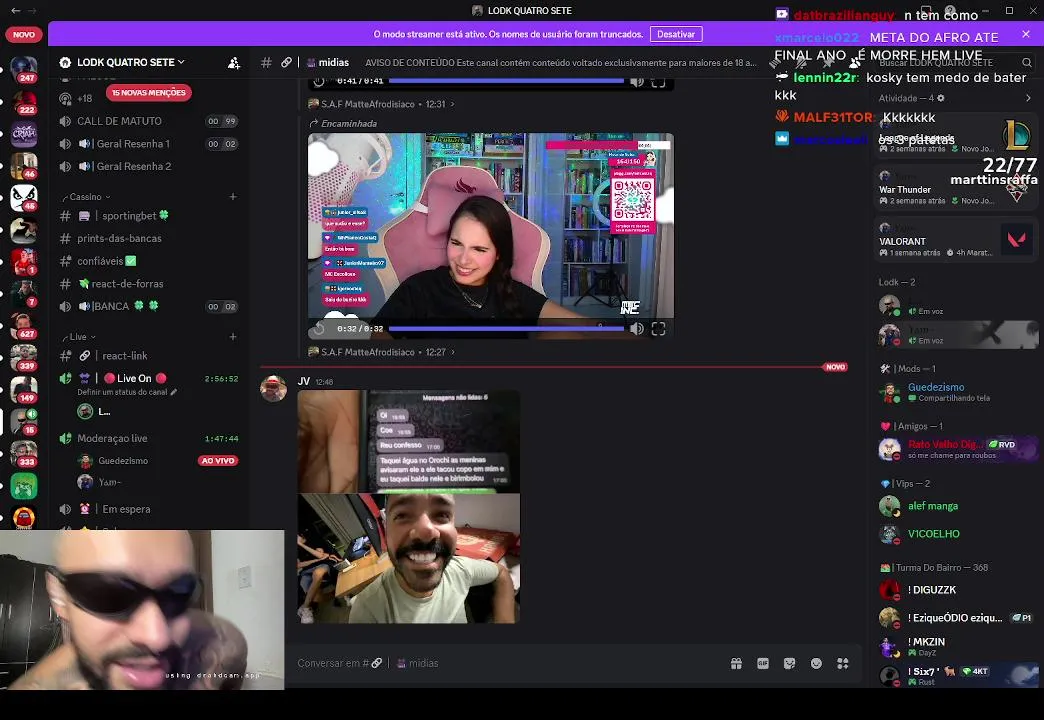Viewport: 1044px width, 720px height.
Task: Open the confiáveis channel
Action: point(148,261)
